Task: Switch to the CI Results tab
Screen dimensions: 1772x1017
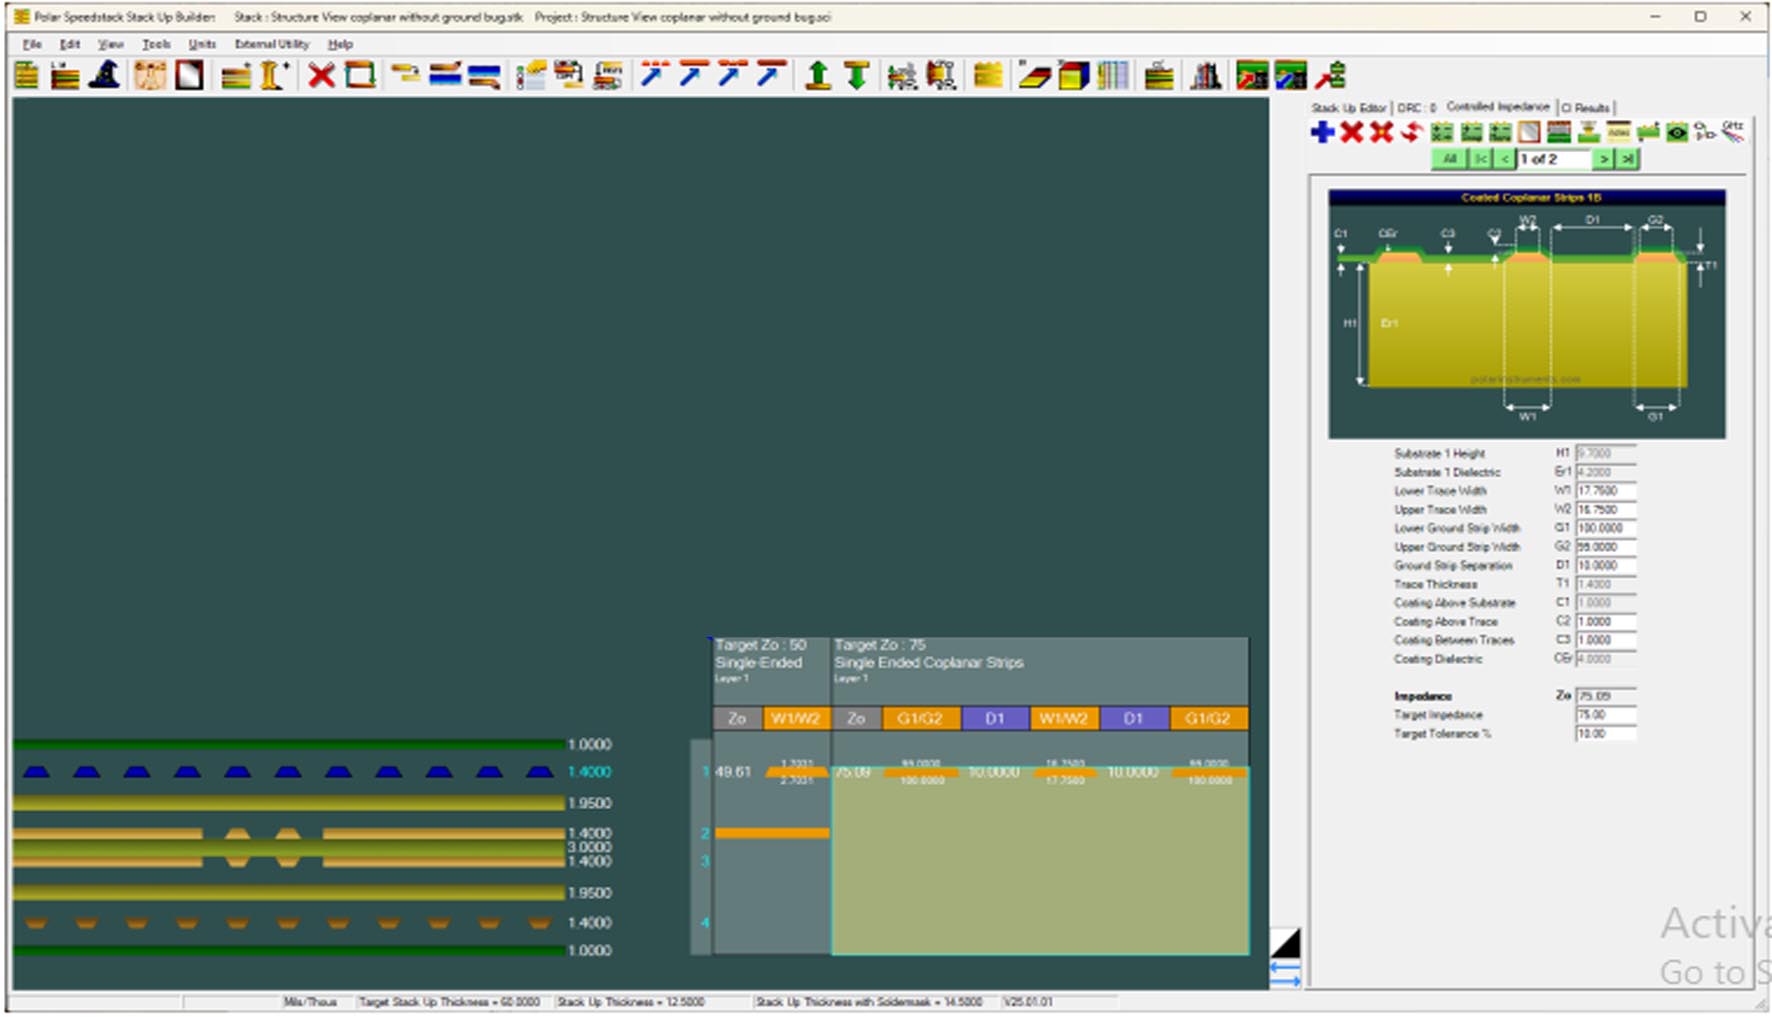Action: [x=1586, y=108]
